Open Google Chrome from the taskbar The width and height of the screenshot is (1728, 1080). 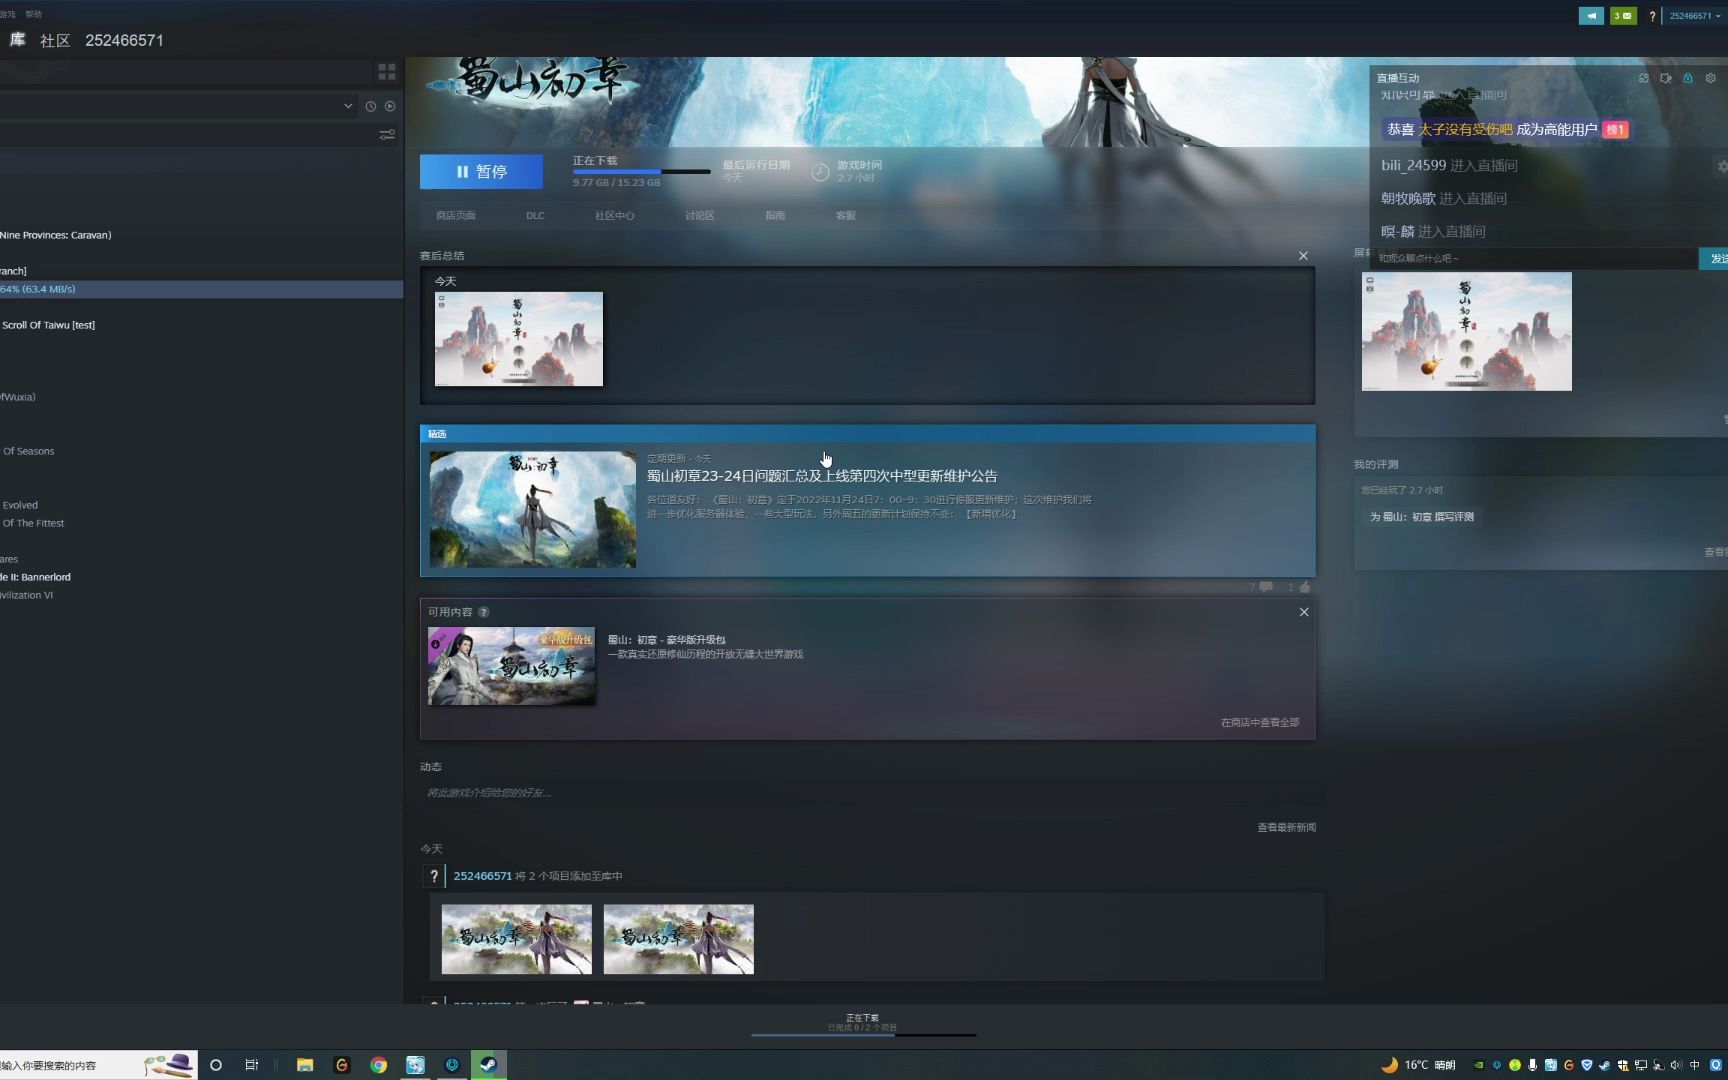[379, 1065]
